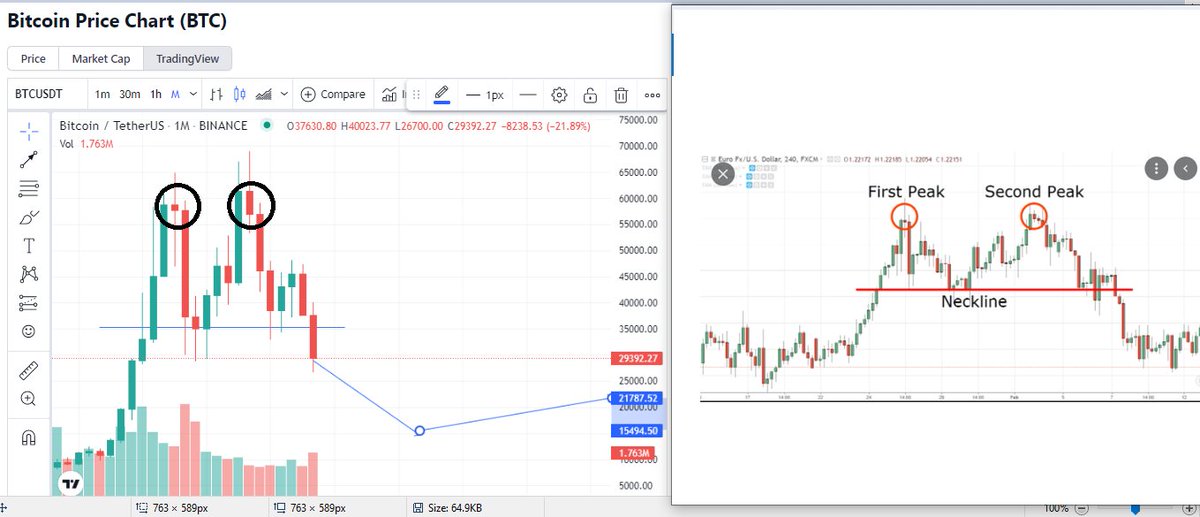Click the Vol 1.763M indicator legend

click(85, 144)
